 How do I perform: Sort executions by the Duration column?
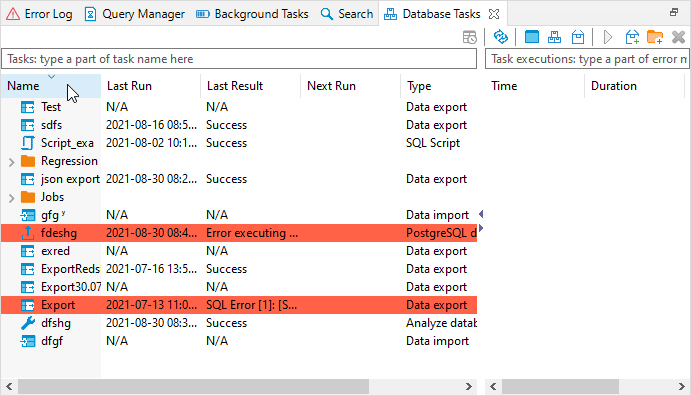pyautogui.click(x=634, y=86)
